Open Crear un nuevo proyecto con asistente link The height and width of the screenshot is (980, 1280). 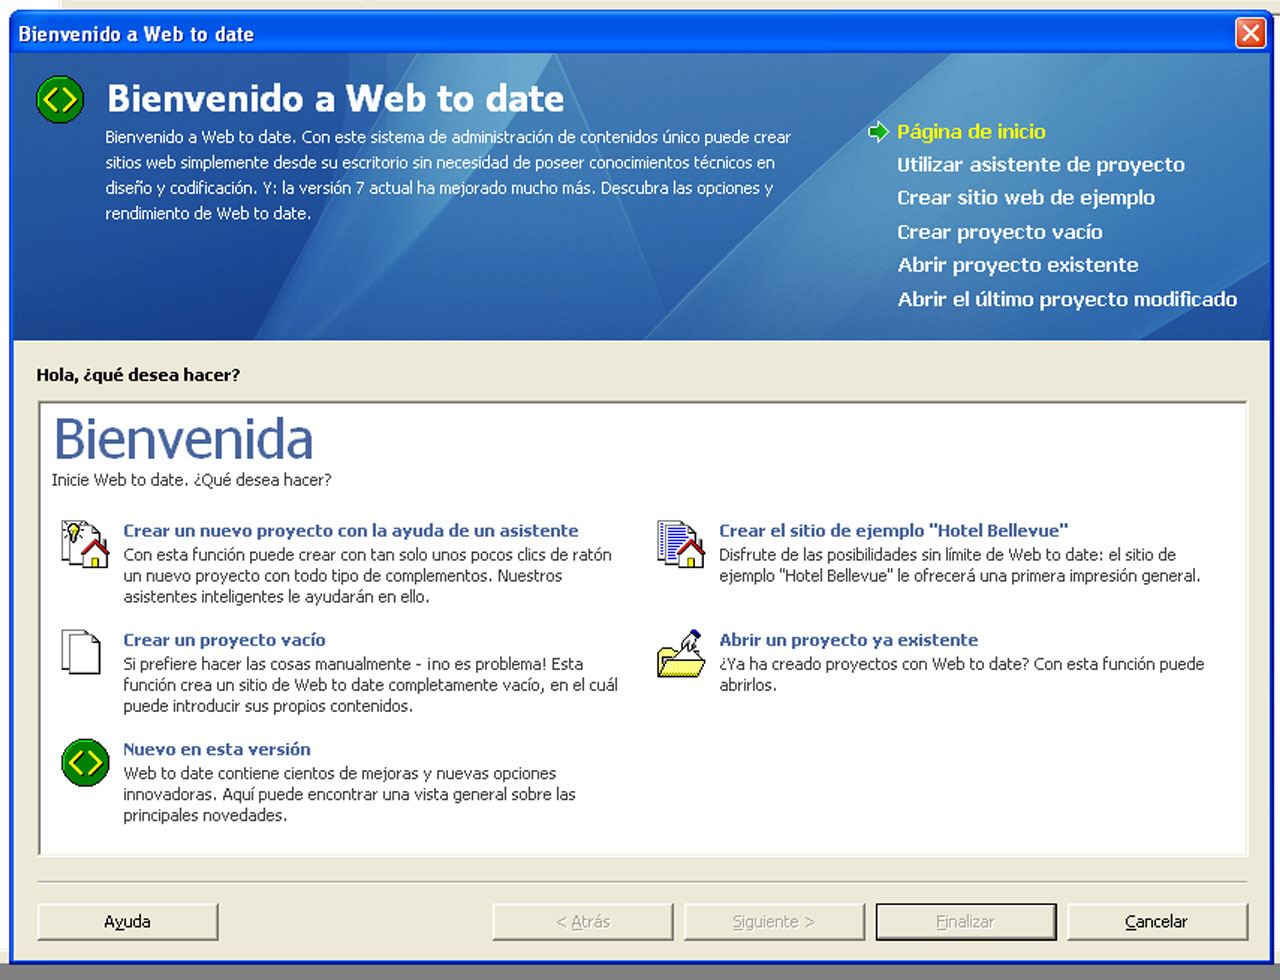[350, 530]
